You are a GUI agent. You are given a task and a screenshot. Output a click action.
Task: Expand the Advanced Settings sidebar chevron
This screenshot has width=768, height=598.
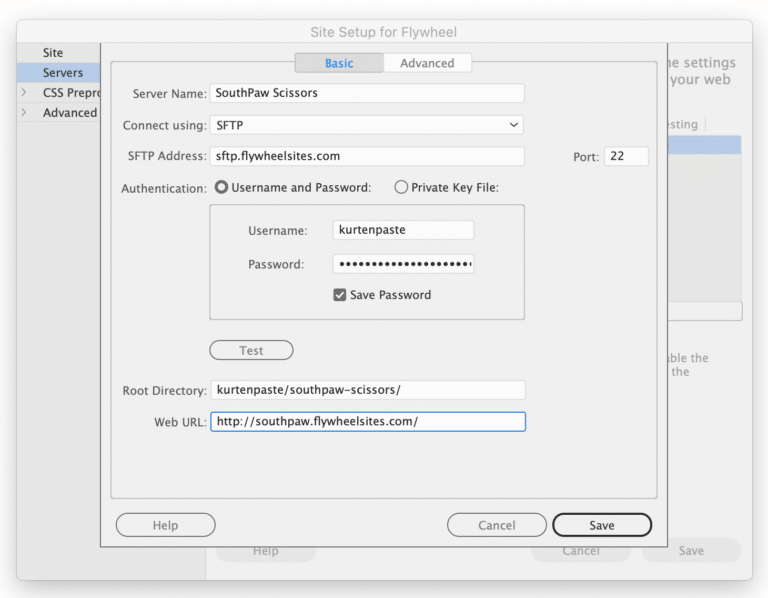coord(24,113)
